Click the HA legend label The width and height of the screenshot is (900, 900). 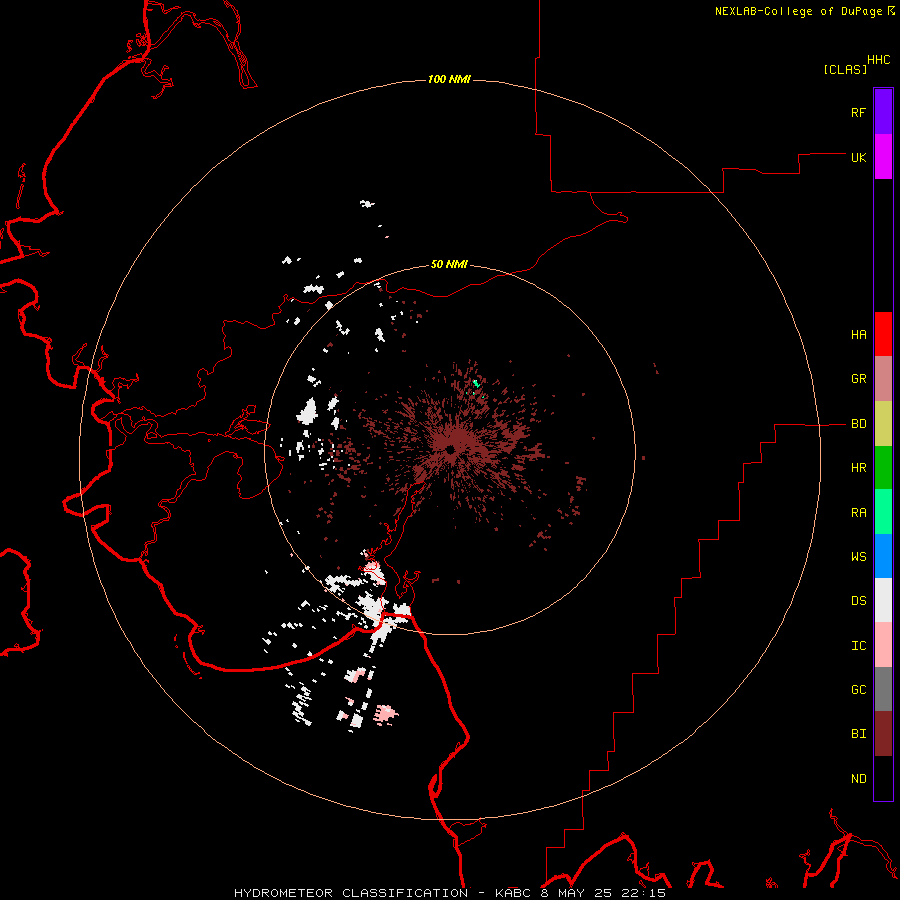coord(858,334)
